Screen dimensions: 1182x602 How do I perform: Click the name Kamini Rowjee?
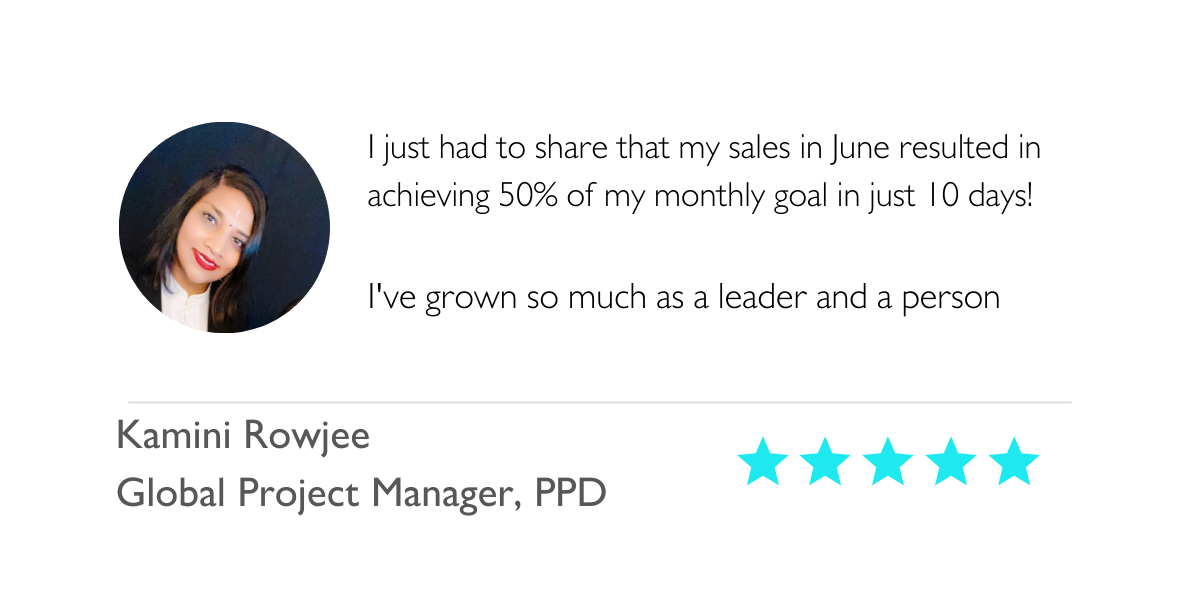coord(243,436)
